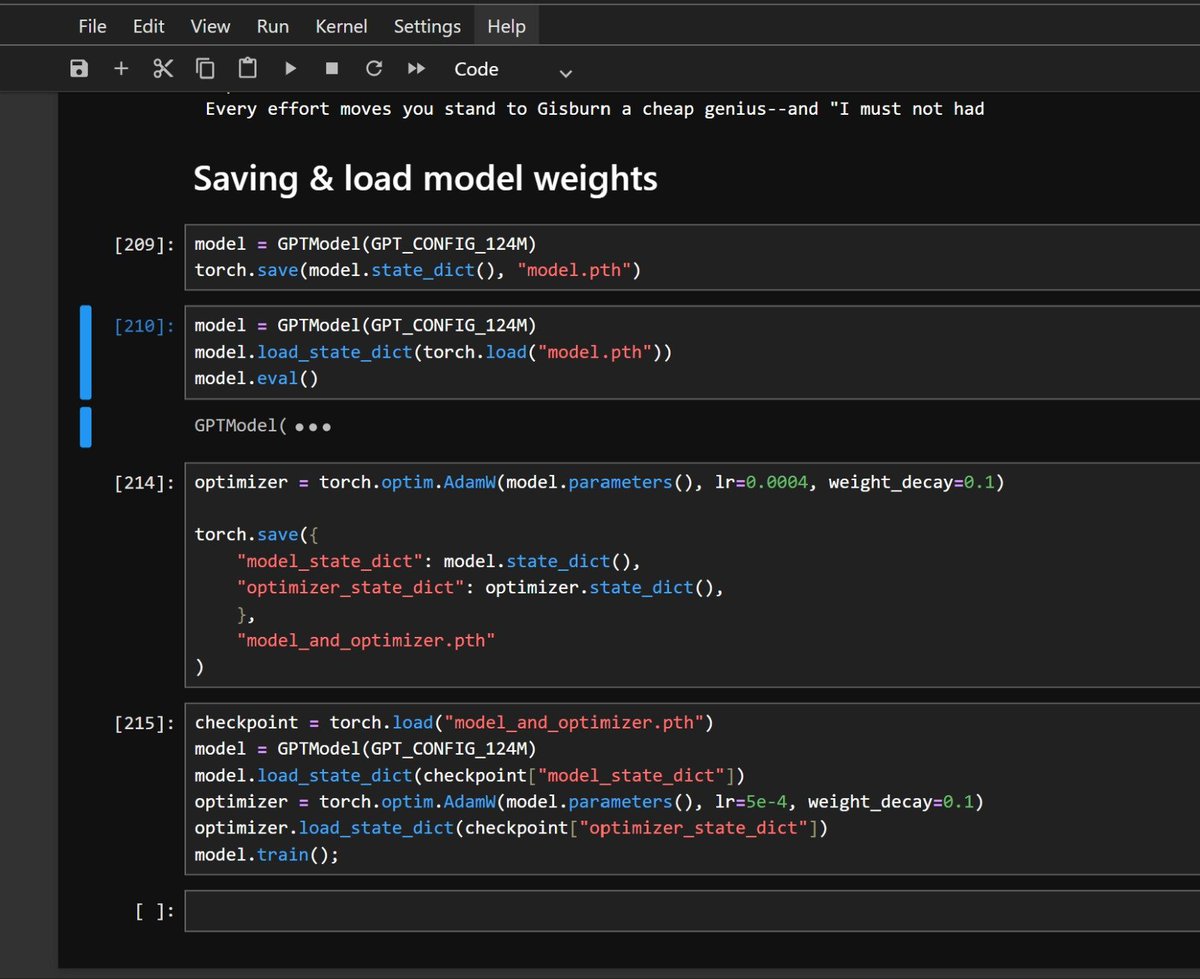Open the Settings menu
The height and width of the screenshot is (979, 1200).
tap(428, 26)
